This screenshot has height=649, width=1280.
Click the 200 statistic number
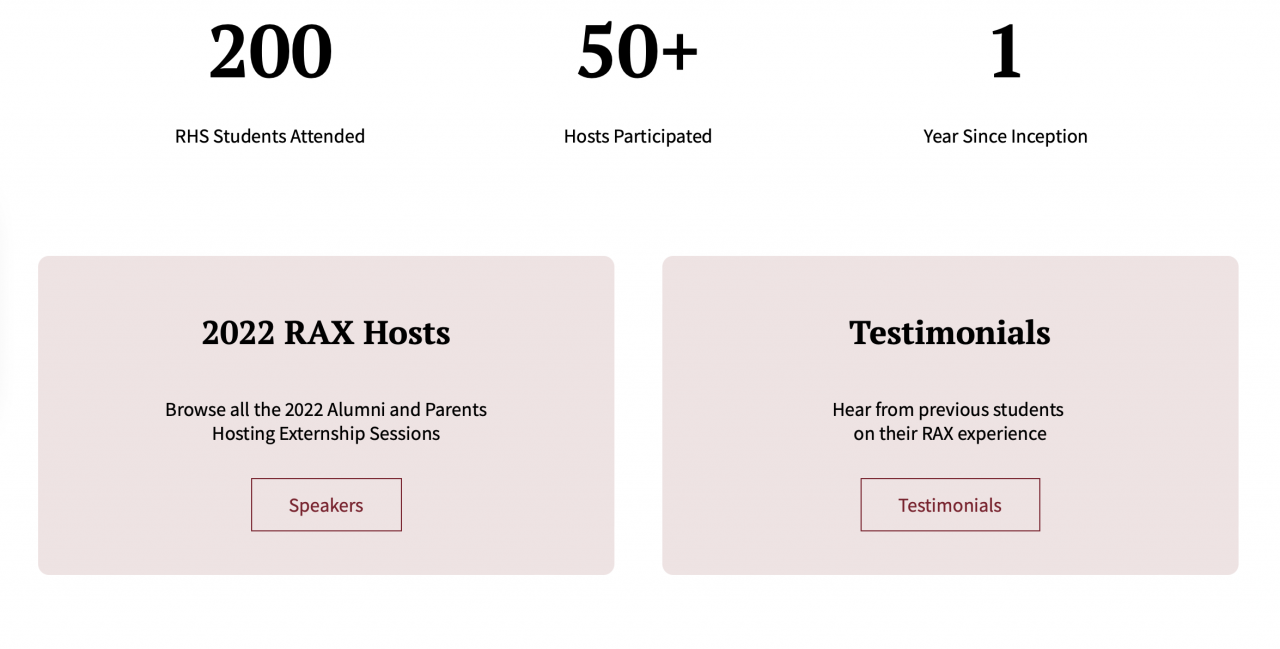270,52
